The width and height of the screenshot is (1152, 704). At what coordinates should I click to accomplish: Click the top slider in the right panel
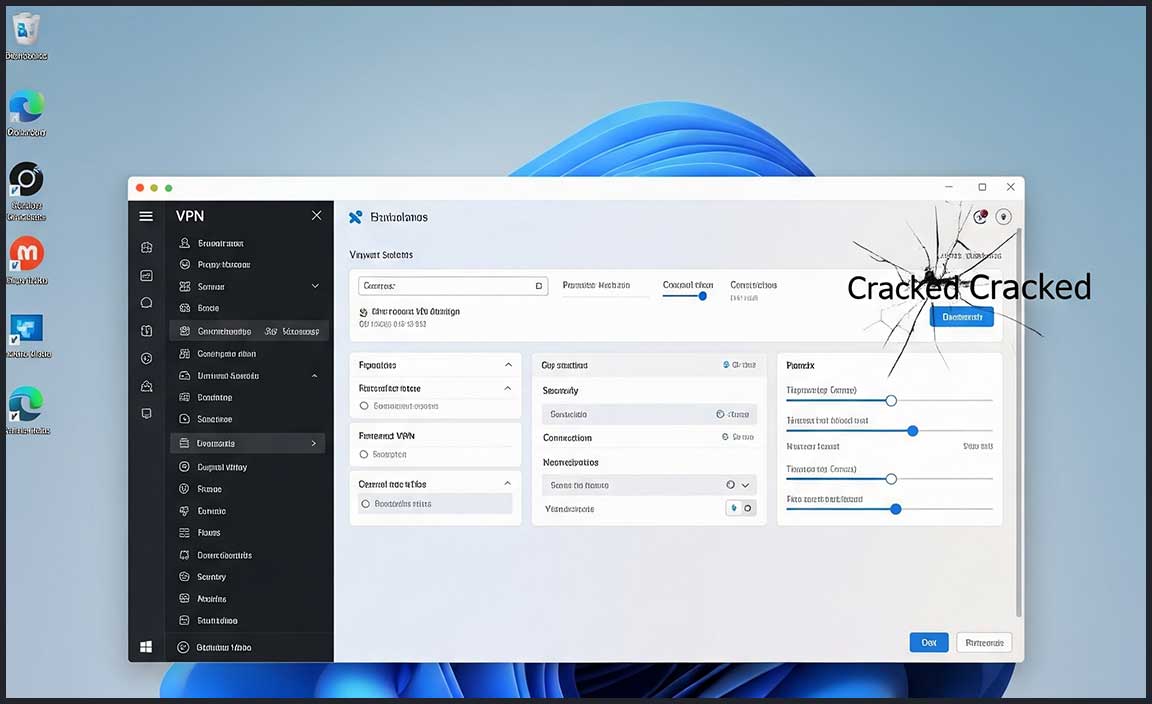click(889, 401)
